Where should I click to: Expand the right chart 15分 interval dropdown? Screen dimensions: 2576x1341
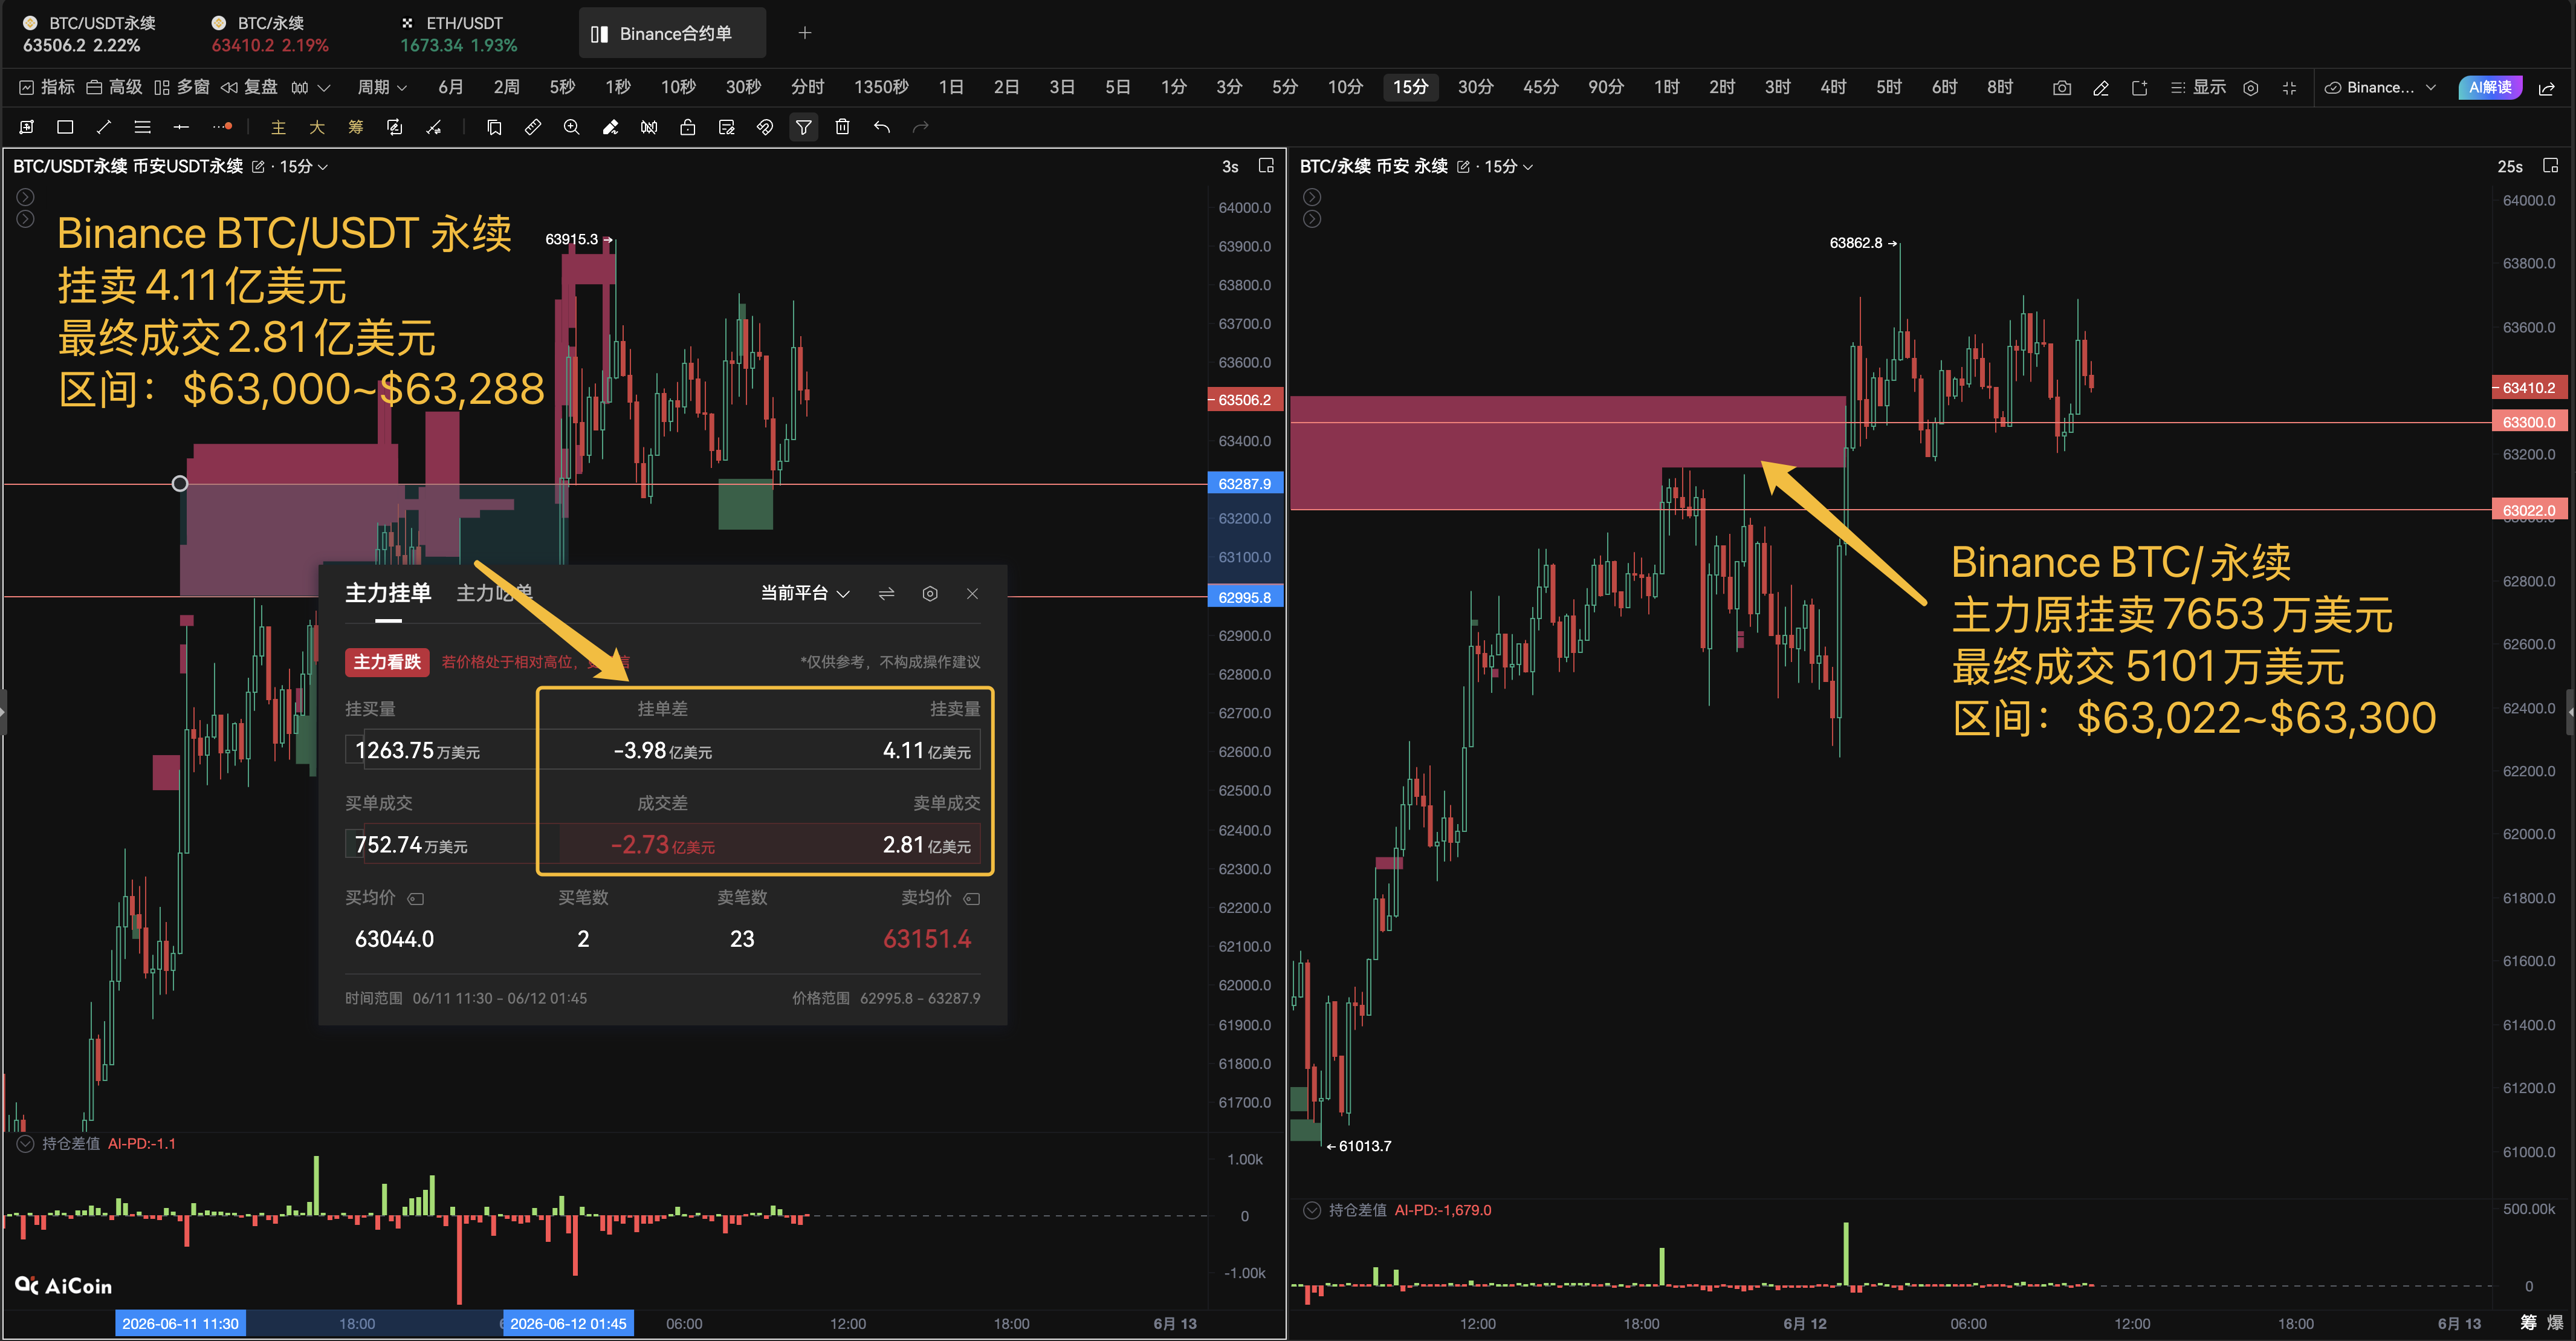pyautogui.click(x=1509, y=167)
